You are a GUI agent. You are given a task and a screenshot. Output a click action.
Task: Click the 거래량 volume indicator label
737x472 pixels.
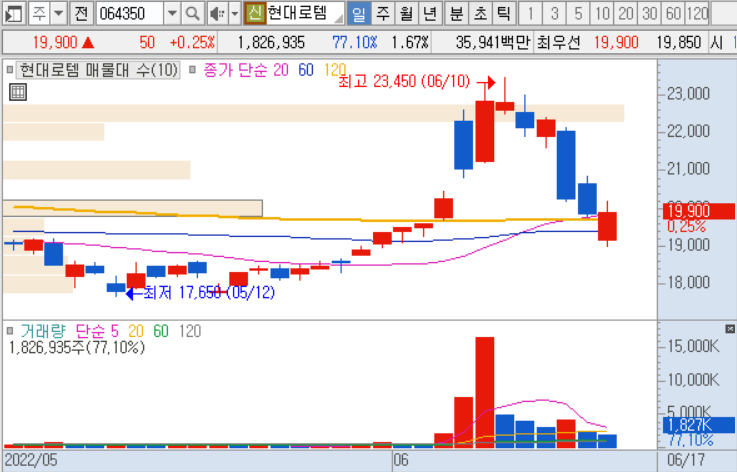43,331
